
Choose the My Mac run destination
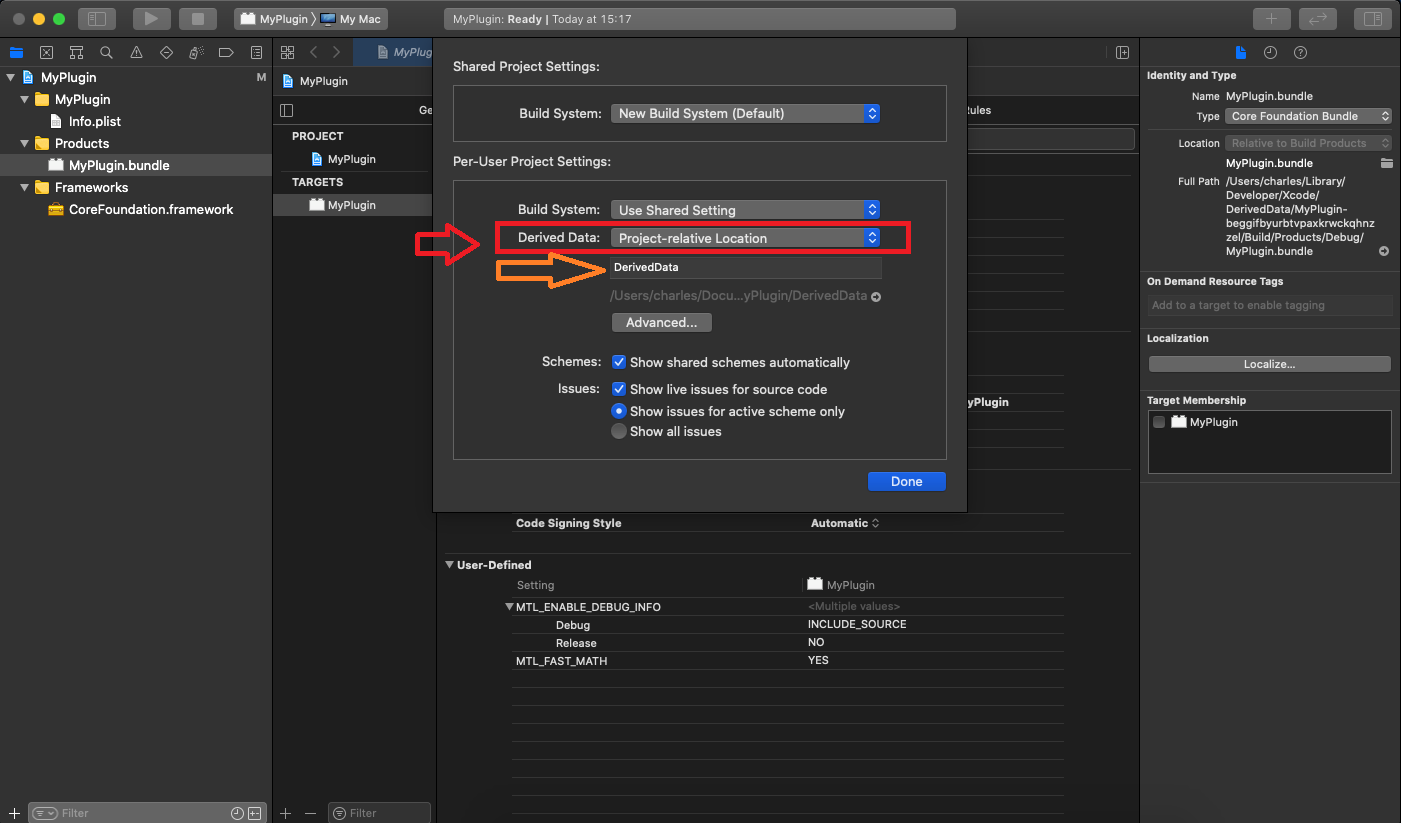pyautogui.click(x=350, y=19)
